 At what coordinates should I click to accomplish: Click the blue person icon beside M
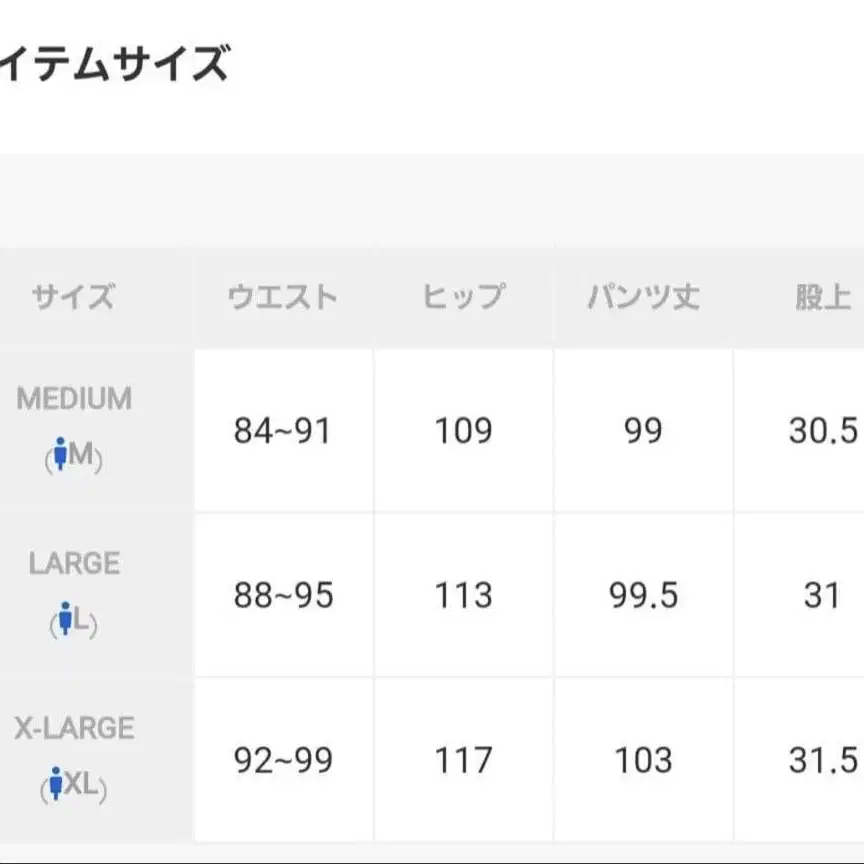(x=61, y=456)
